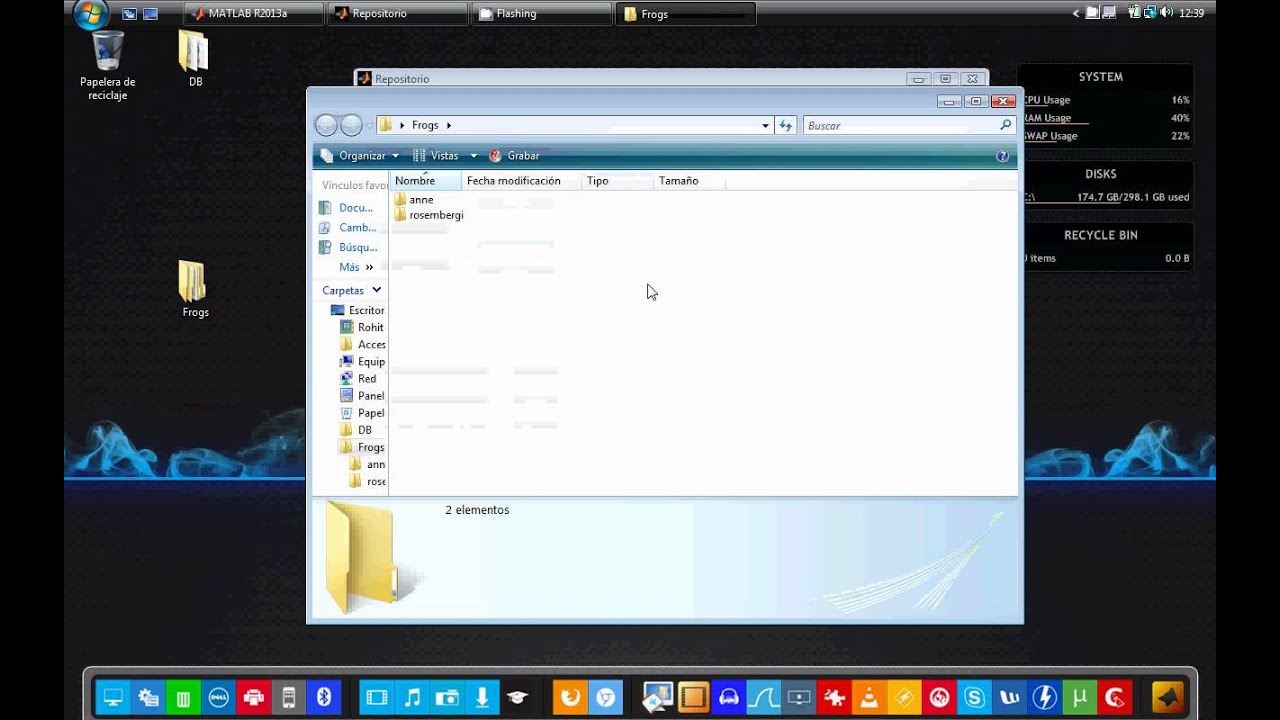Switch to MATLAB R2013a taskbar button
1280x720 pixels.
pos(254,14)
